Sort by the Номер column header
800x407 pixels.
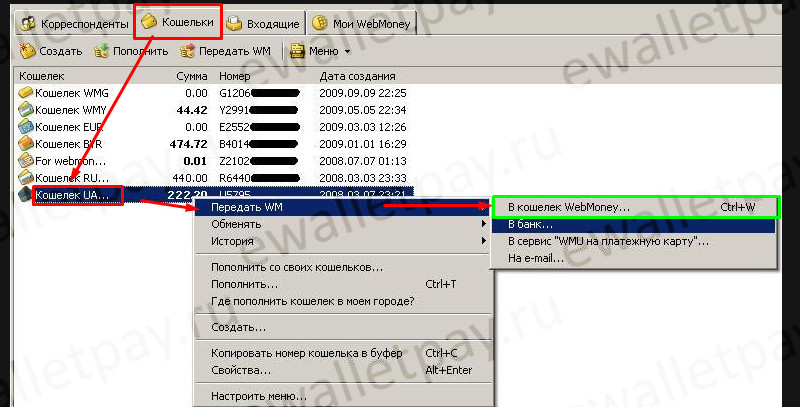tap(235, 76)
